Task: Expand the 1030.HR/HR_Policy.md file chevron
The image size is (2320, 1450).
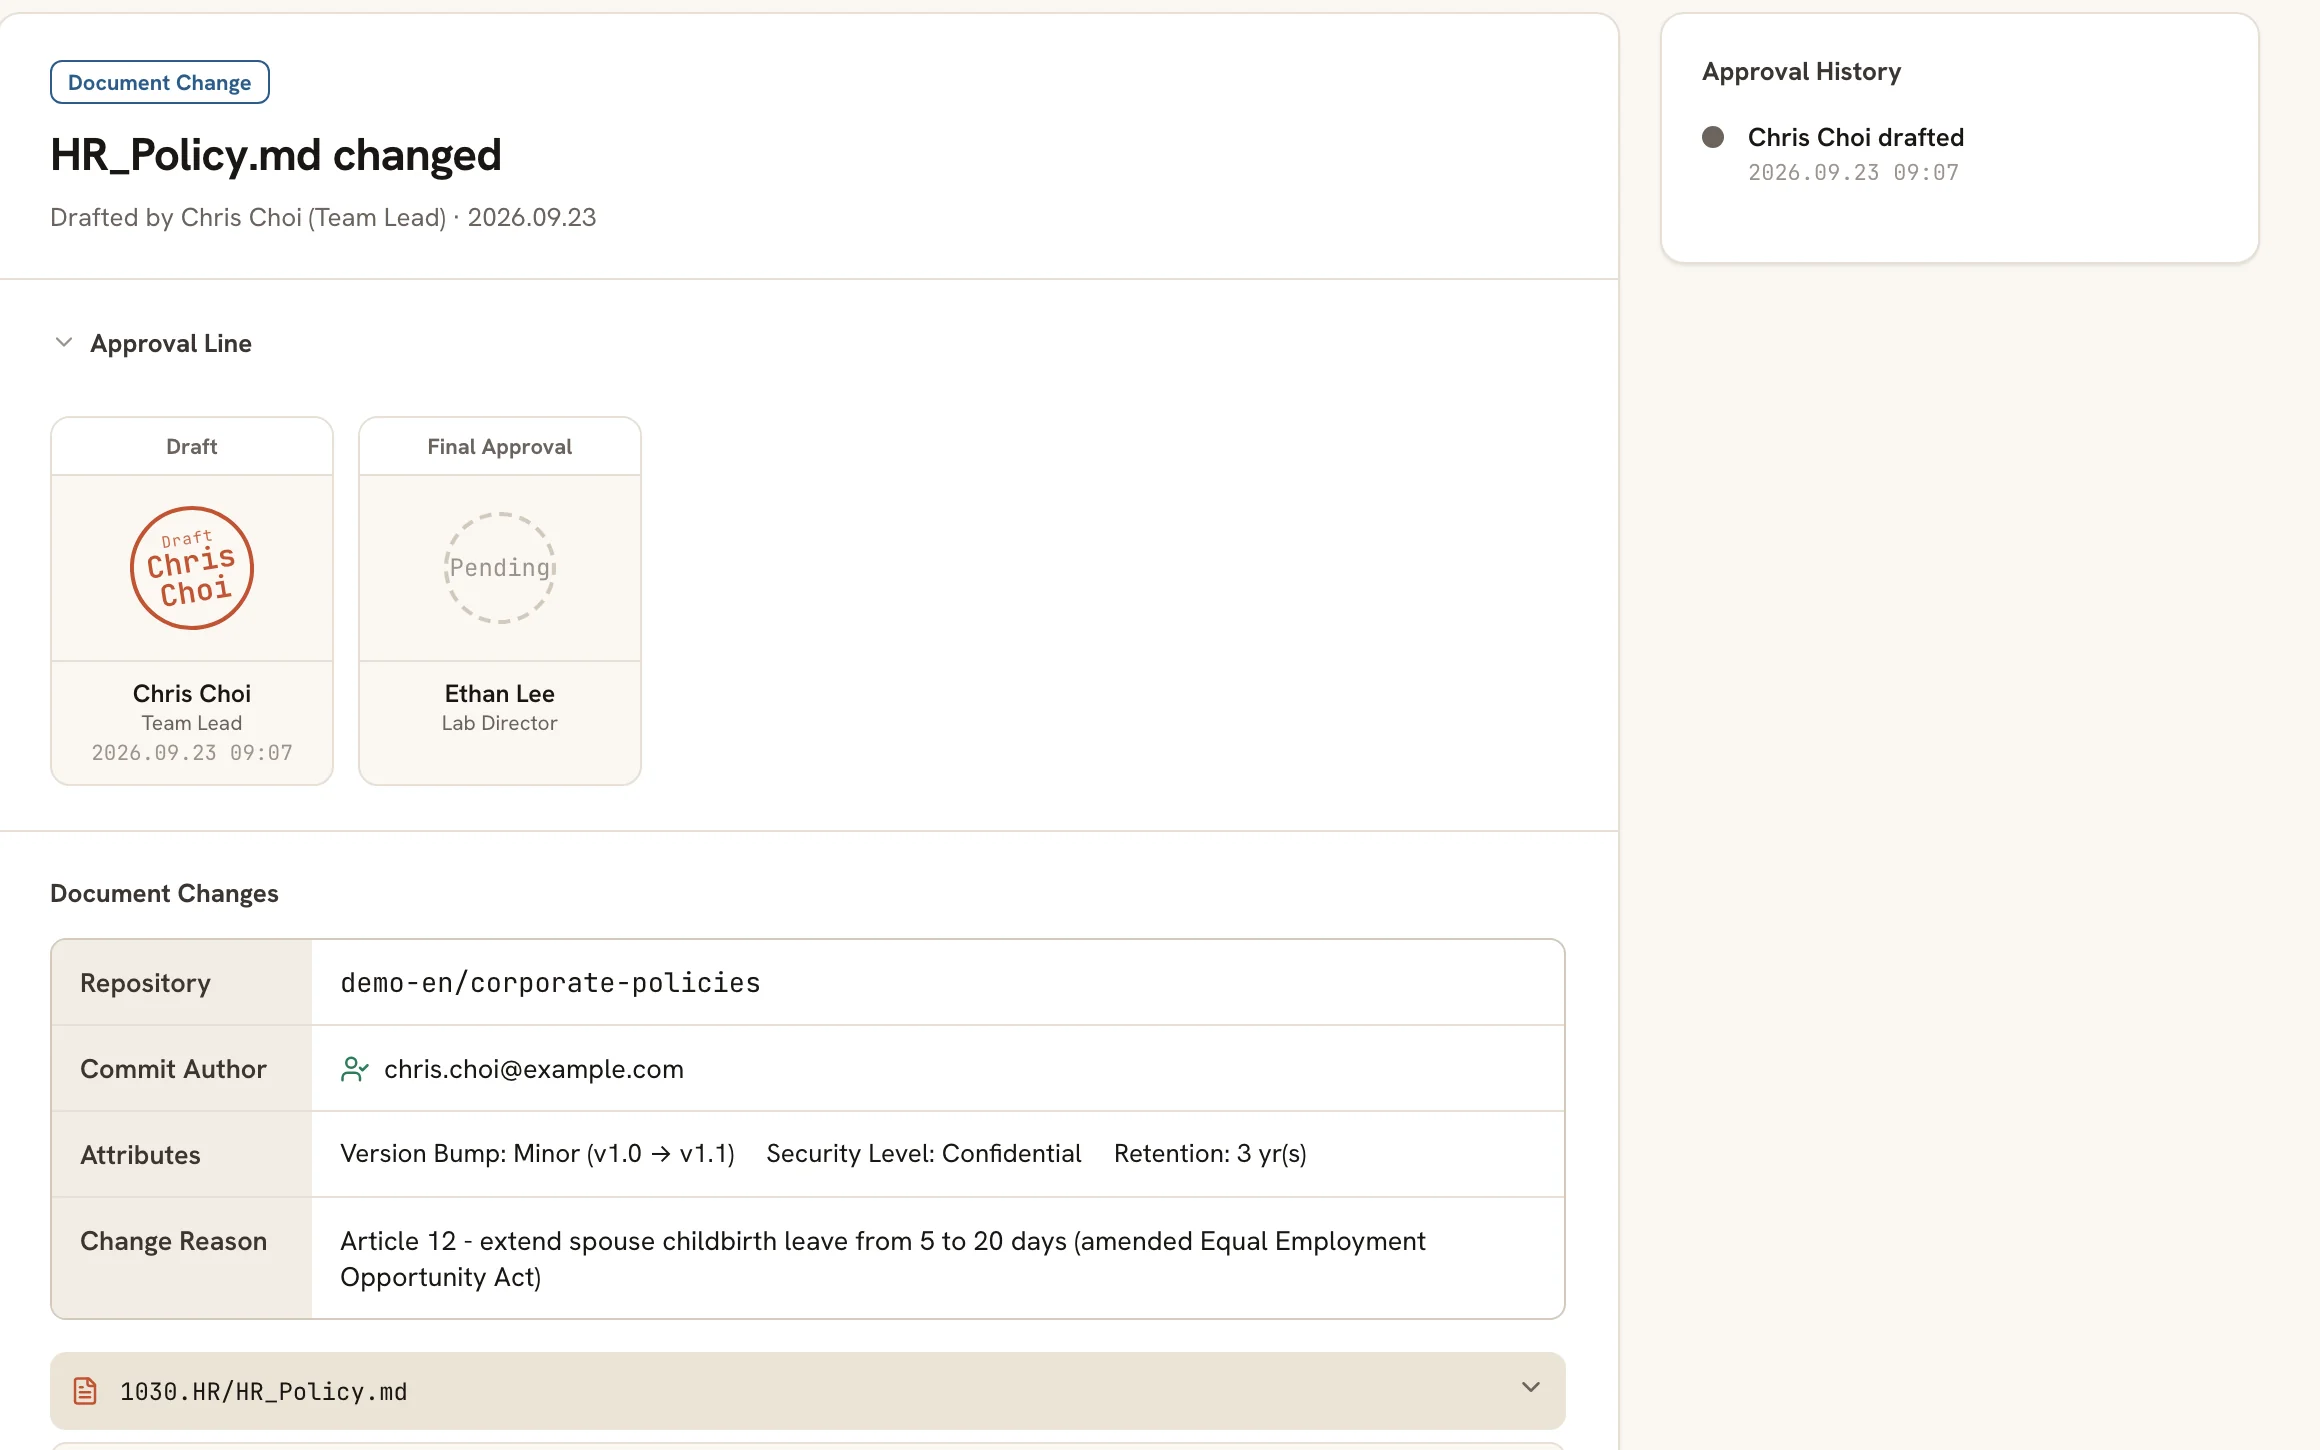Action: (1530, 1388)
